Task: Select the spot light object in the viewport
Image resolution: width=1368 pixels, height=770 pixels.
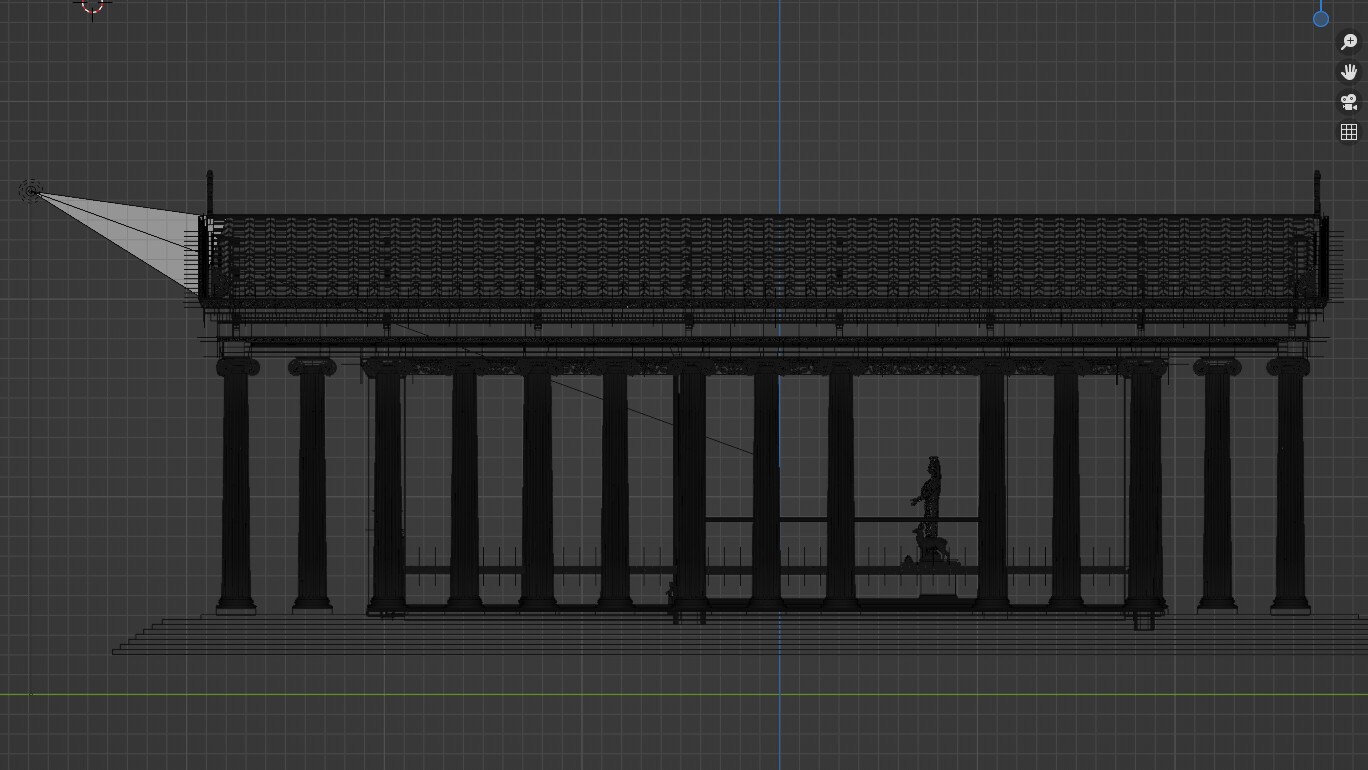Action: pos(31,190)
